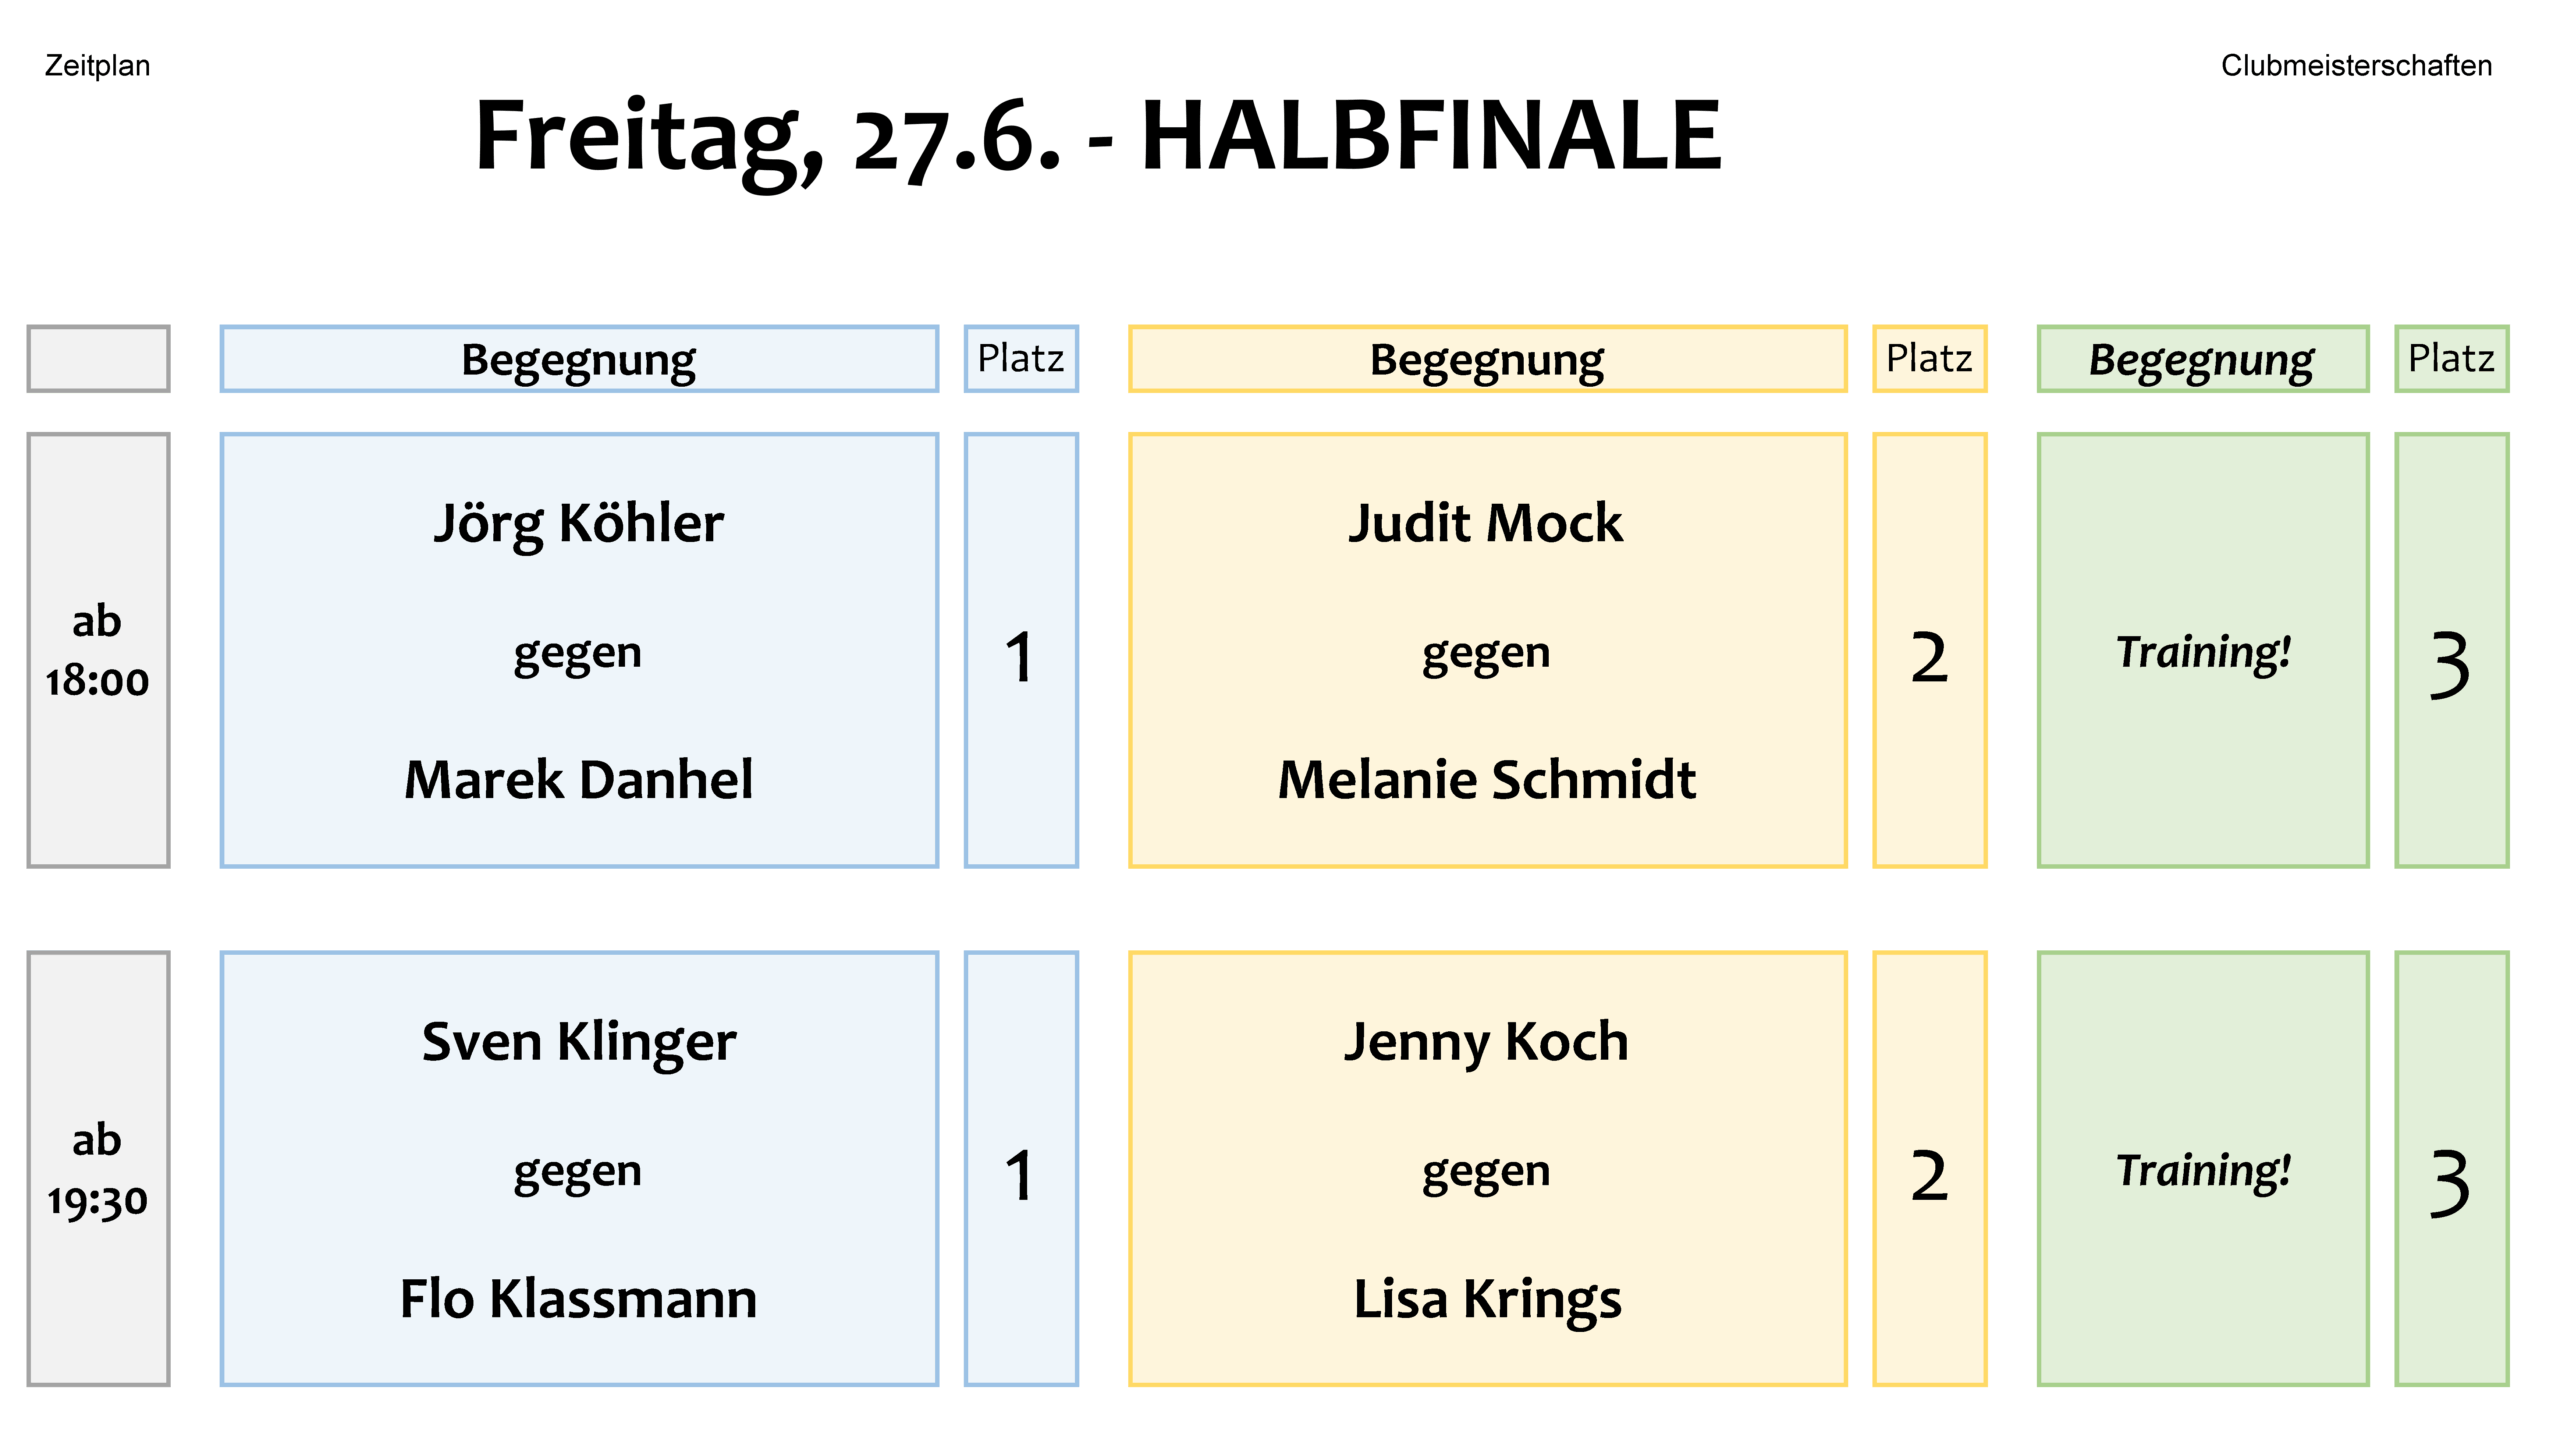2560x1439 pixels.
Task: Click the Melanie Schmidt name text
Action: pyautogui.click(x=1487, y=780)
